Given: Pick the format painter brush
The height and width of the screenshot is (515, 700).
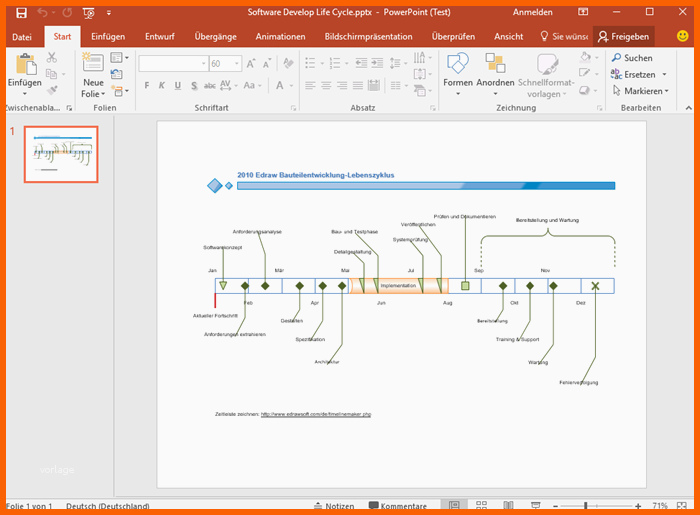Looking at the screenshot, I should coord(52,90).
